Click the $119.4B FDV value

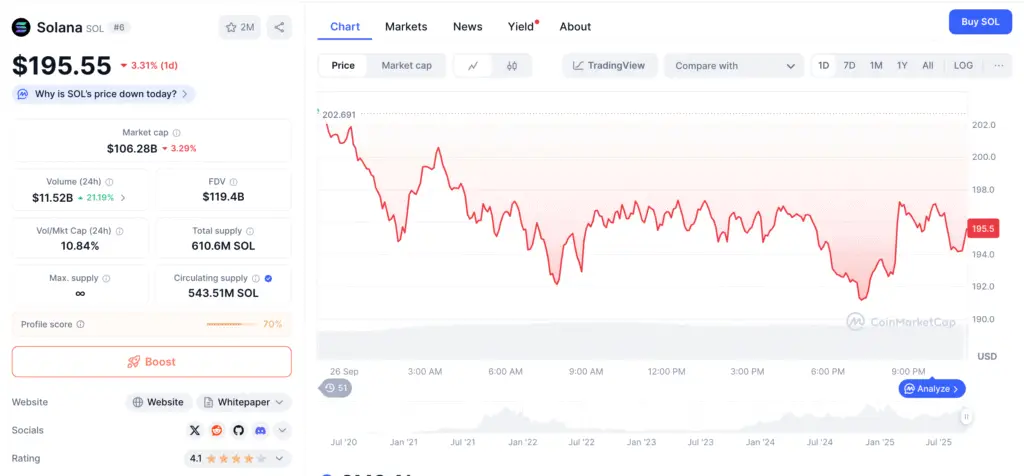(223, 197)
